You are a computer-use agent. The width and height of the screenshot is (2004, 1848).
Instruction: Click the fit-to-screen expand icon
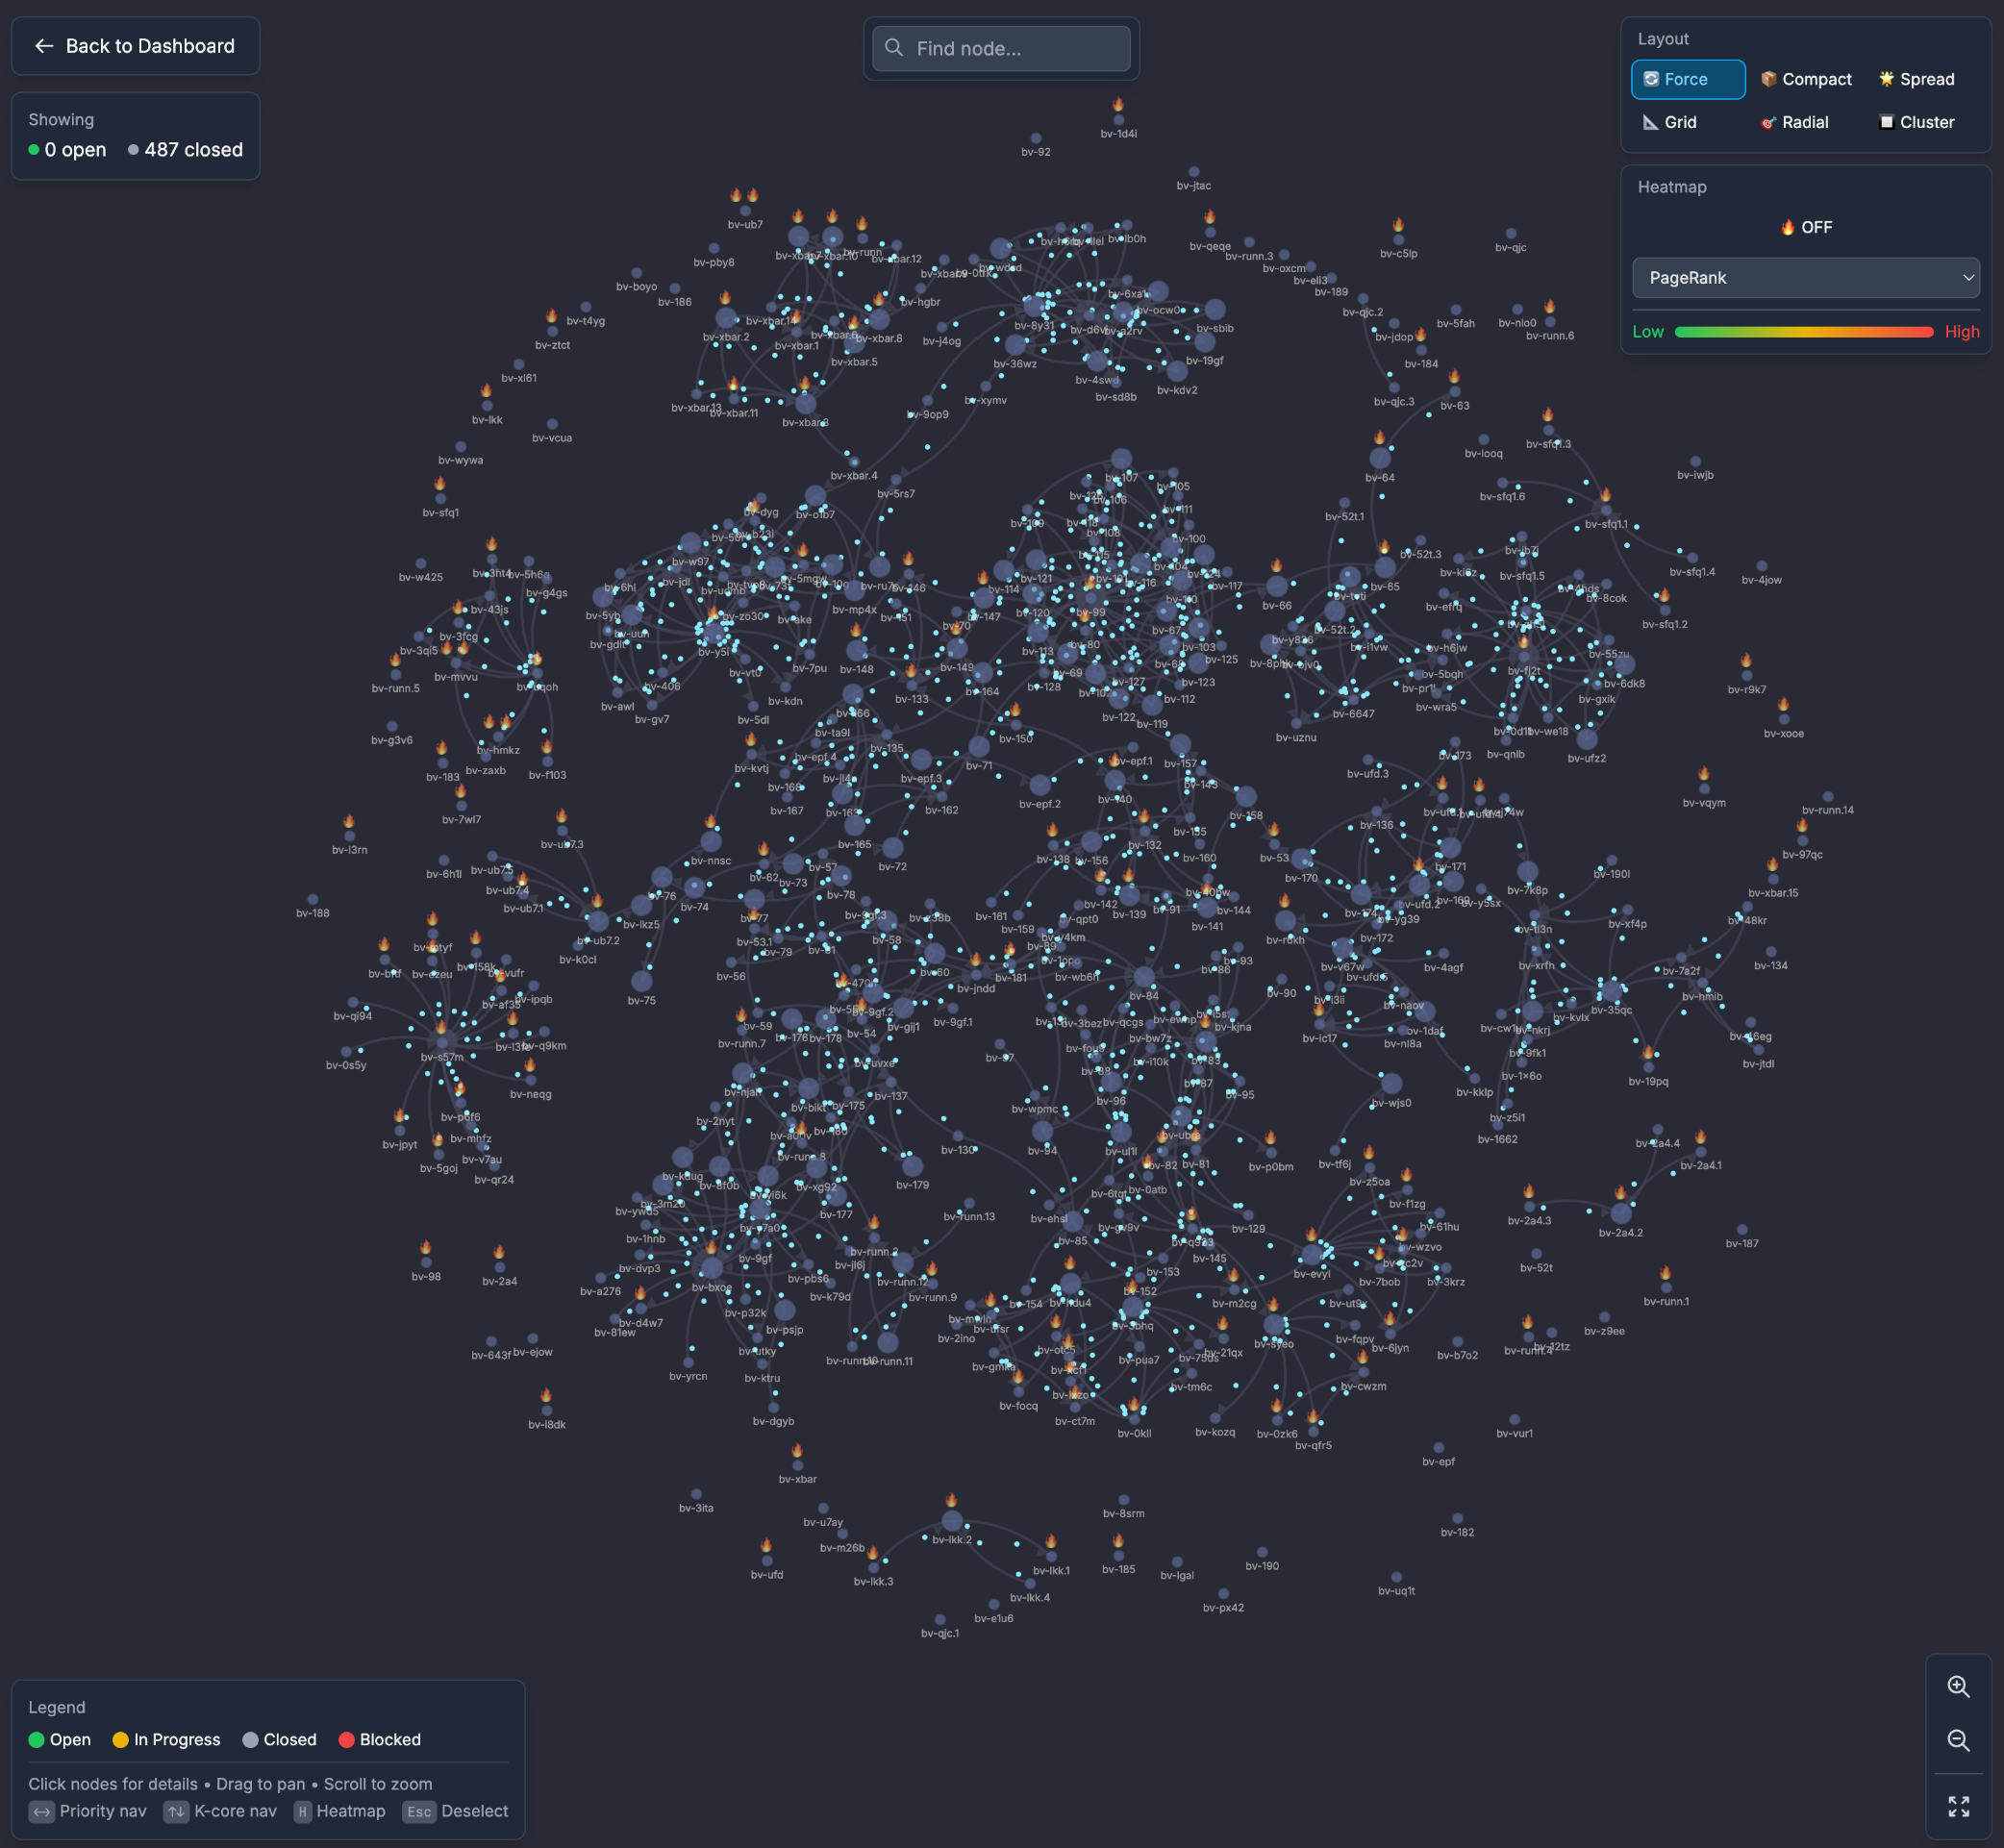[1958, 1806]
